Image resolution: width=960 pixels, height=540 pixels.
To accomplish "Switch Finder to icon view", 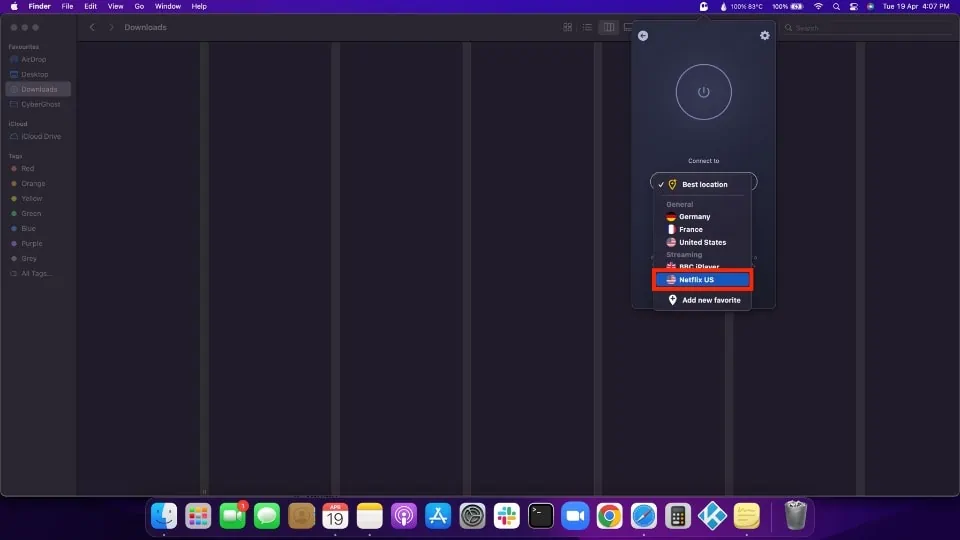I will point(568,28).
